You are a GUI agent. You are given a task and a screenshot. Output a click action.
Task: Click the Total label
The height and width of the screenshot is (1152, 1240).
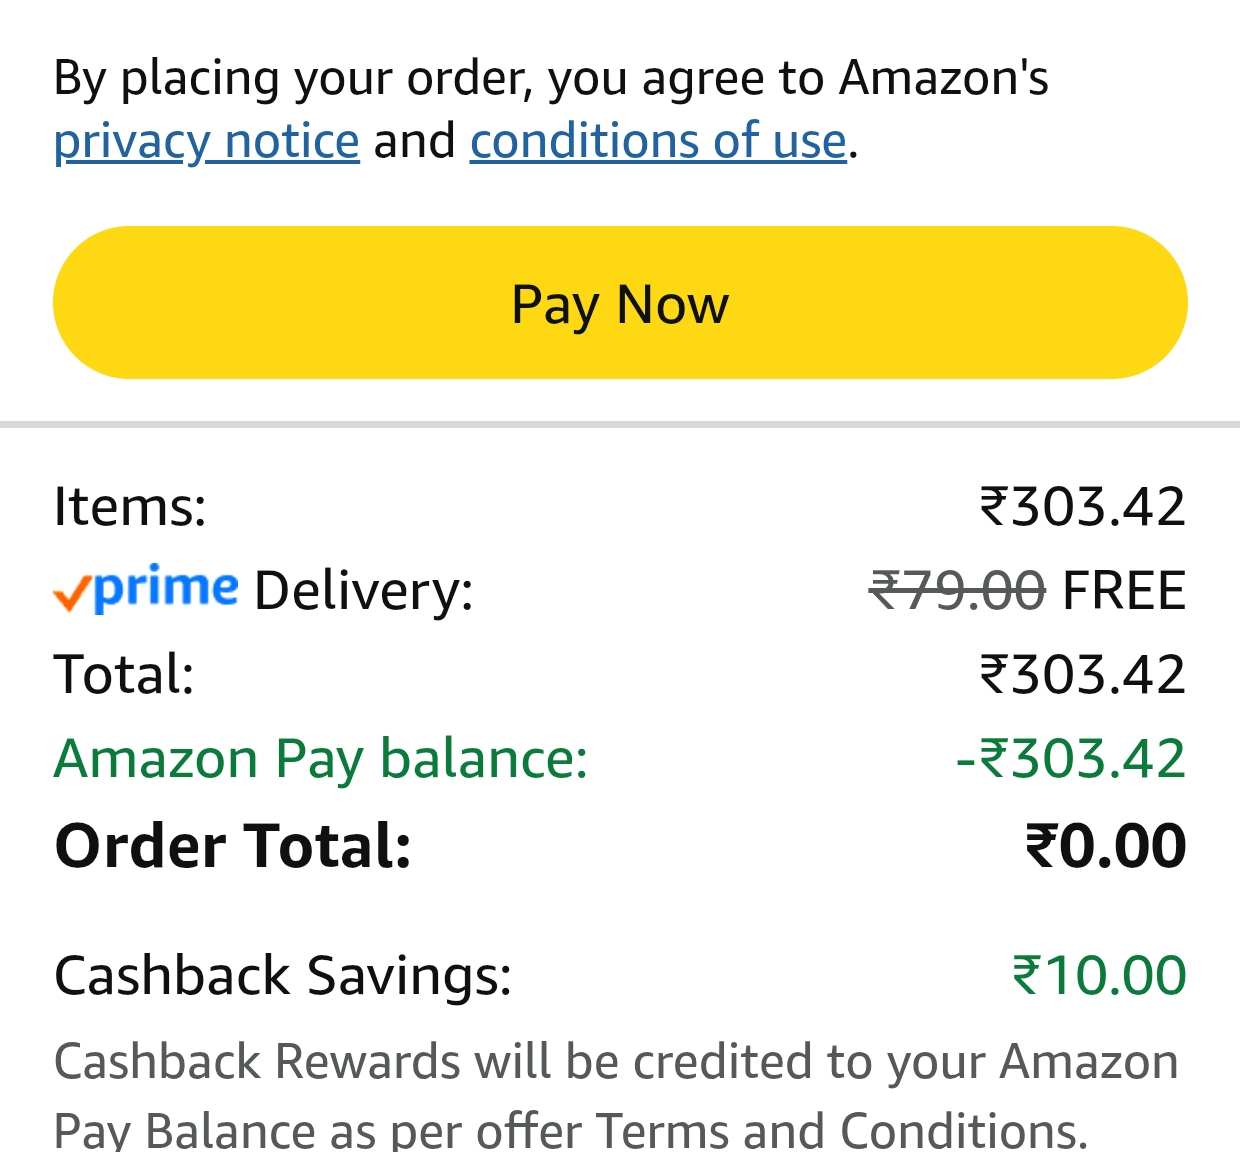tap(124, 674)
